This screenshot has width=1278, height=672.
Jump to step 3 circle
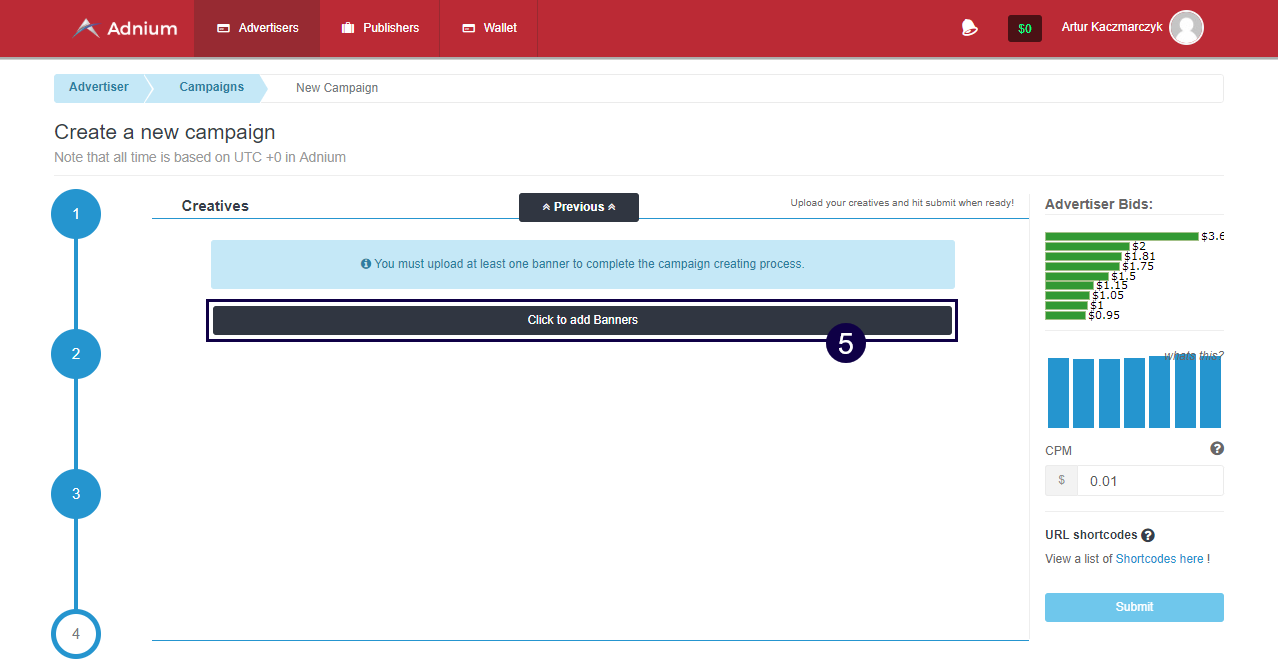click(76, 494)
